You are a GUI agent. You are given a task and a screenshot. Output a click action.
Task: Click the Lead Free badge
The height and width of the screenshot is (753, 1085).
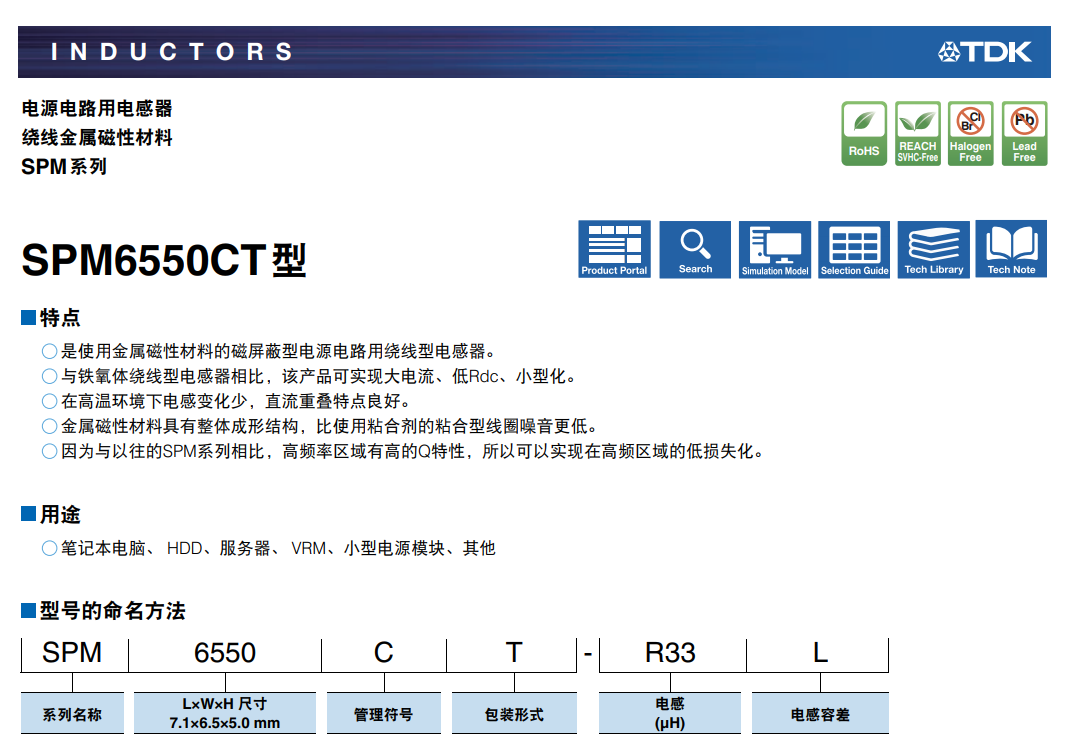click(1024, 133)
